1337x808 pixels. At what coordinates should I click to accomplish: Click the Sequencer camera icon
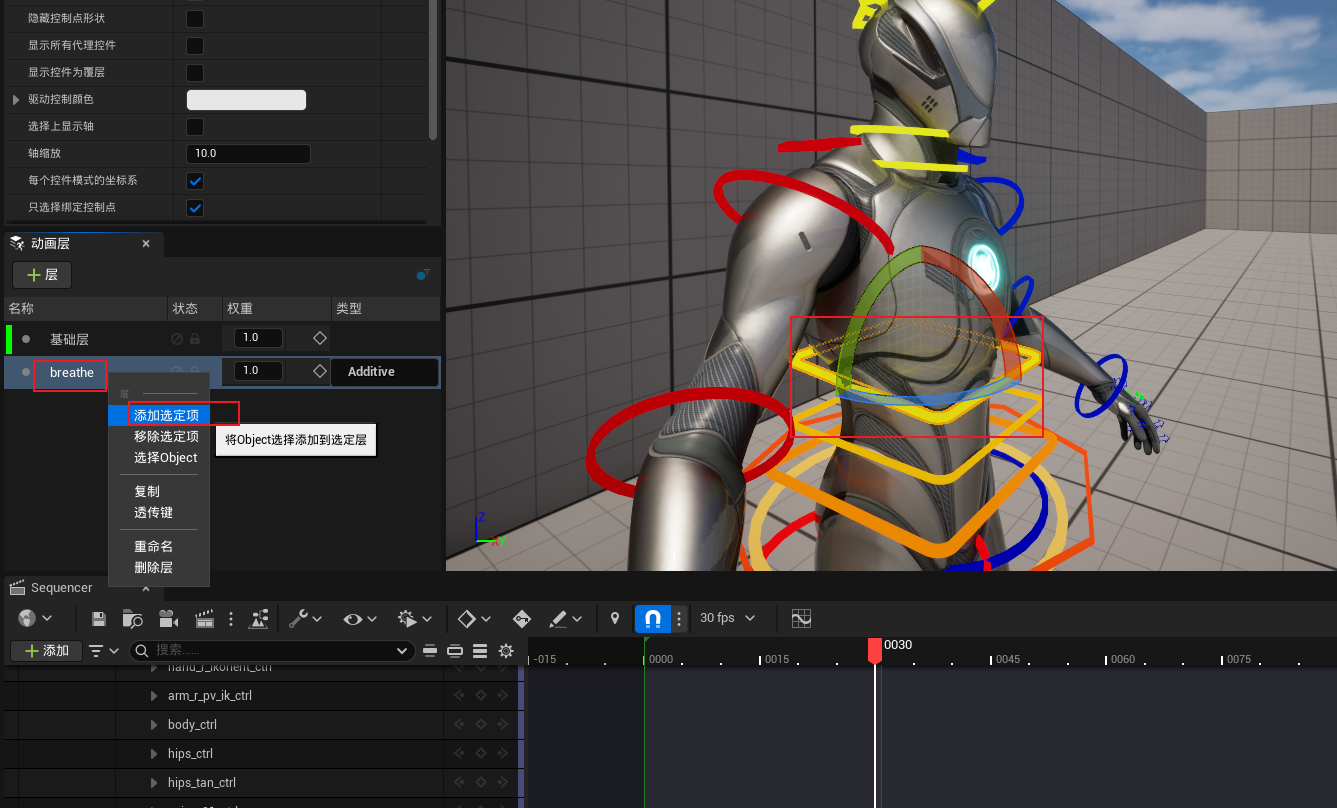click(168, 619)
